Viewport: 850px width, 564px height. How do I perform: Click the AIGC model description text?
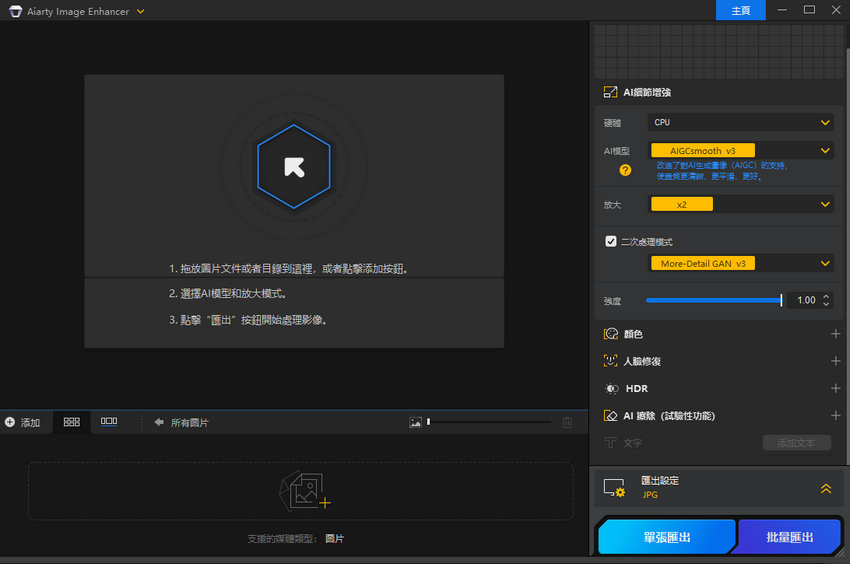tap(722, 171)
